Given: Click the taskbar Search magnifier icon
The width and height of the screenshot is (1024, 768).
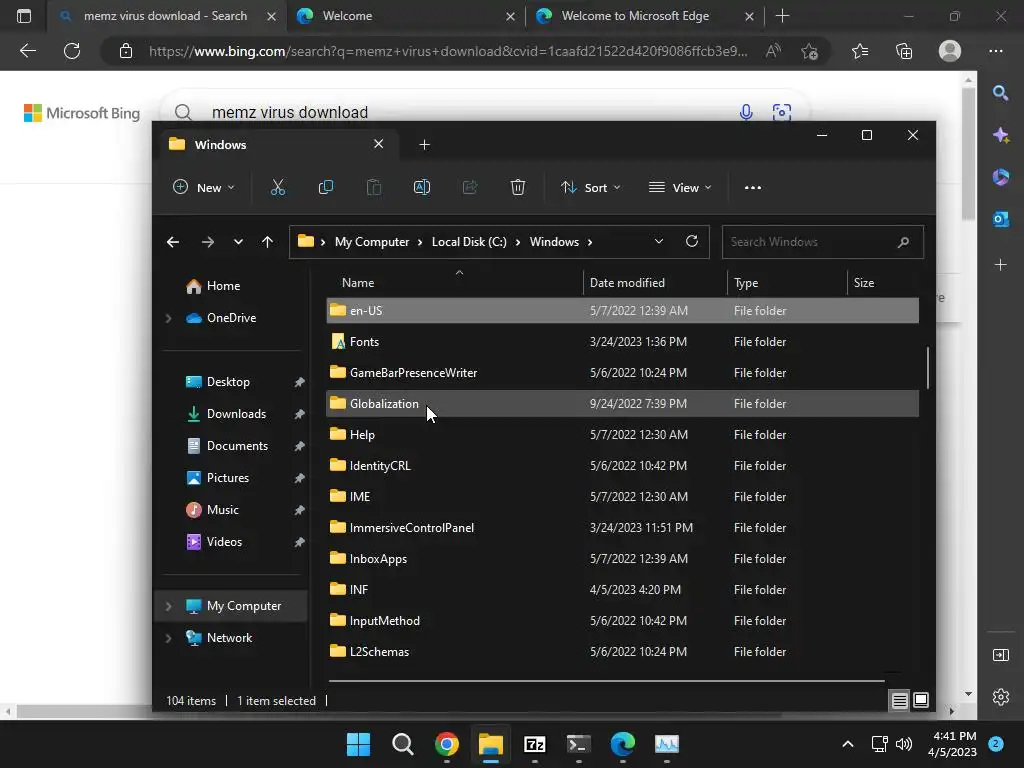Looking at the screenshot, I should tap(402, 744).
